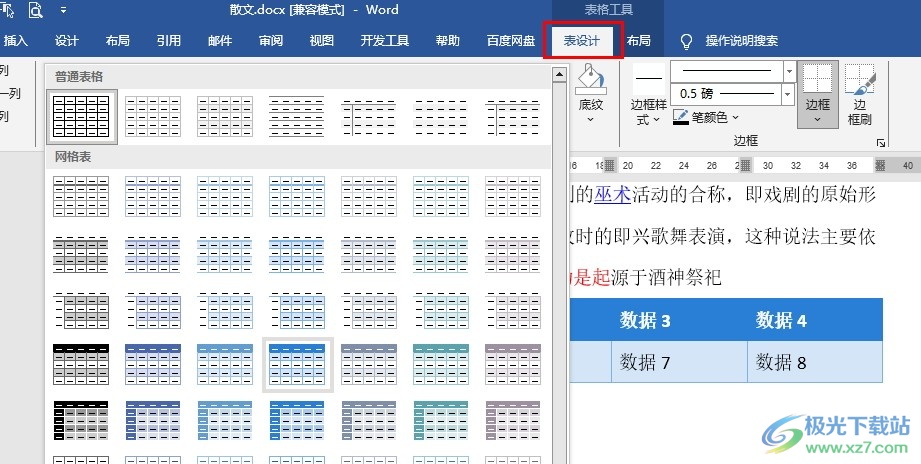Select the black header grid table style
This screenshot has height=464, width=921.
point(81,364)
